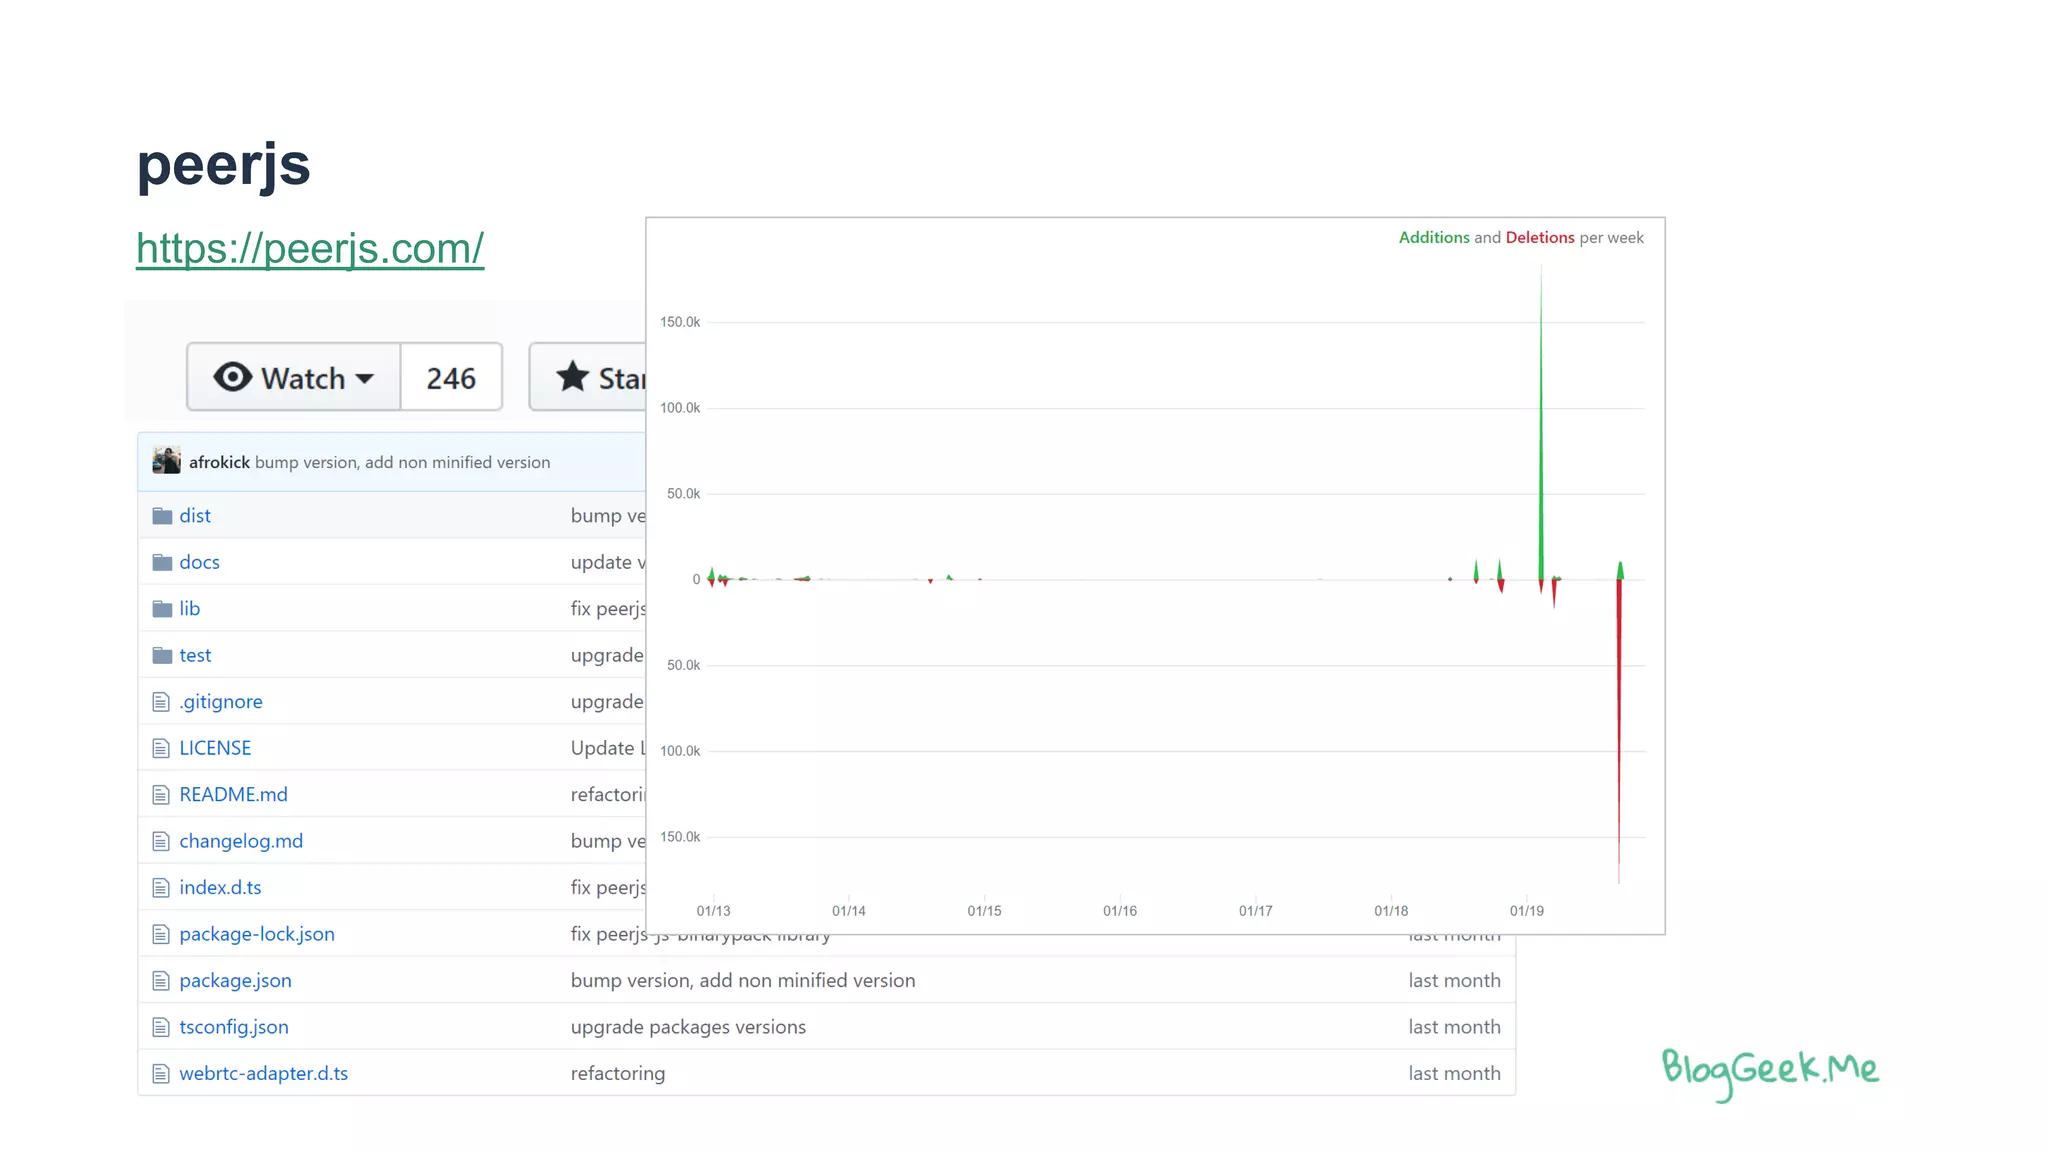
Task: Open the tsconfig.json file
Action: click(x=234, y=1027)
